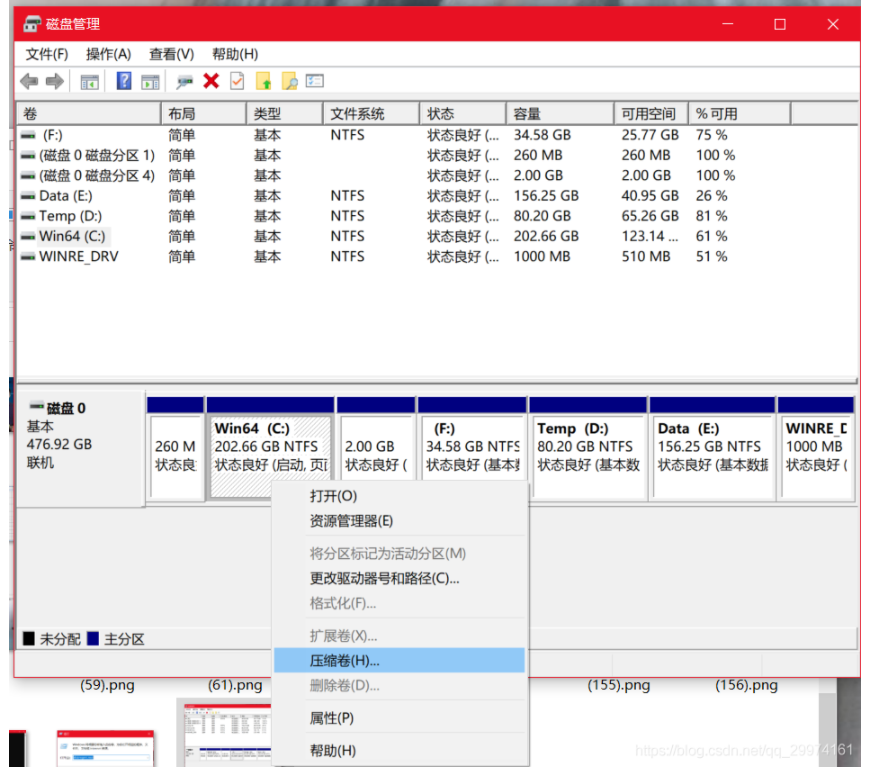The width and height of the screenshot is (870, 770).
Task: Click the 75 % available cell
Action: 711,135
